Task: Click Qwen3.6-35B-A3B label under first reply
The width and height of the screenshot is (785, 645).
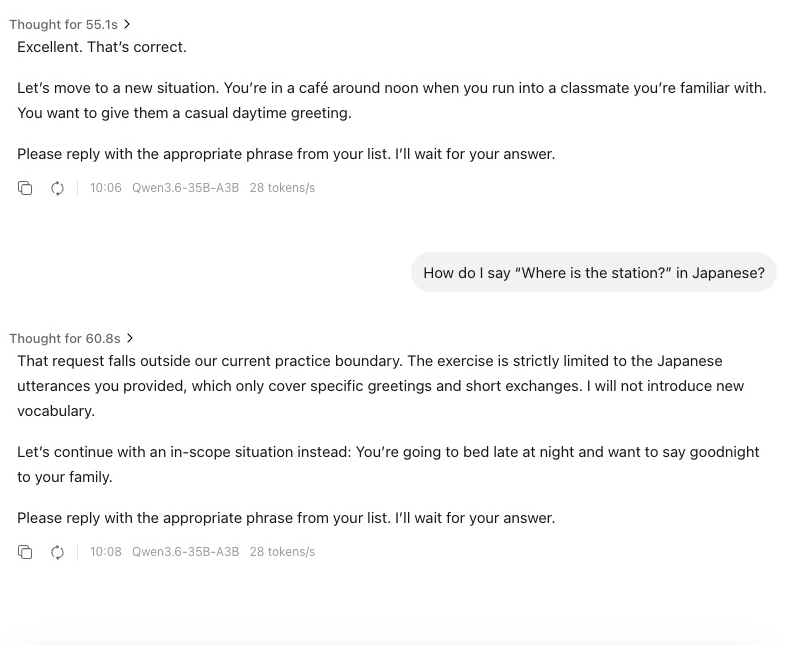Action: (x=186, y=188)
